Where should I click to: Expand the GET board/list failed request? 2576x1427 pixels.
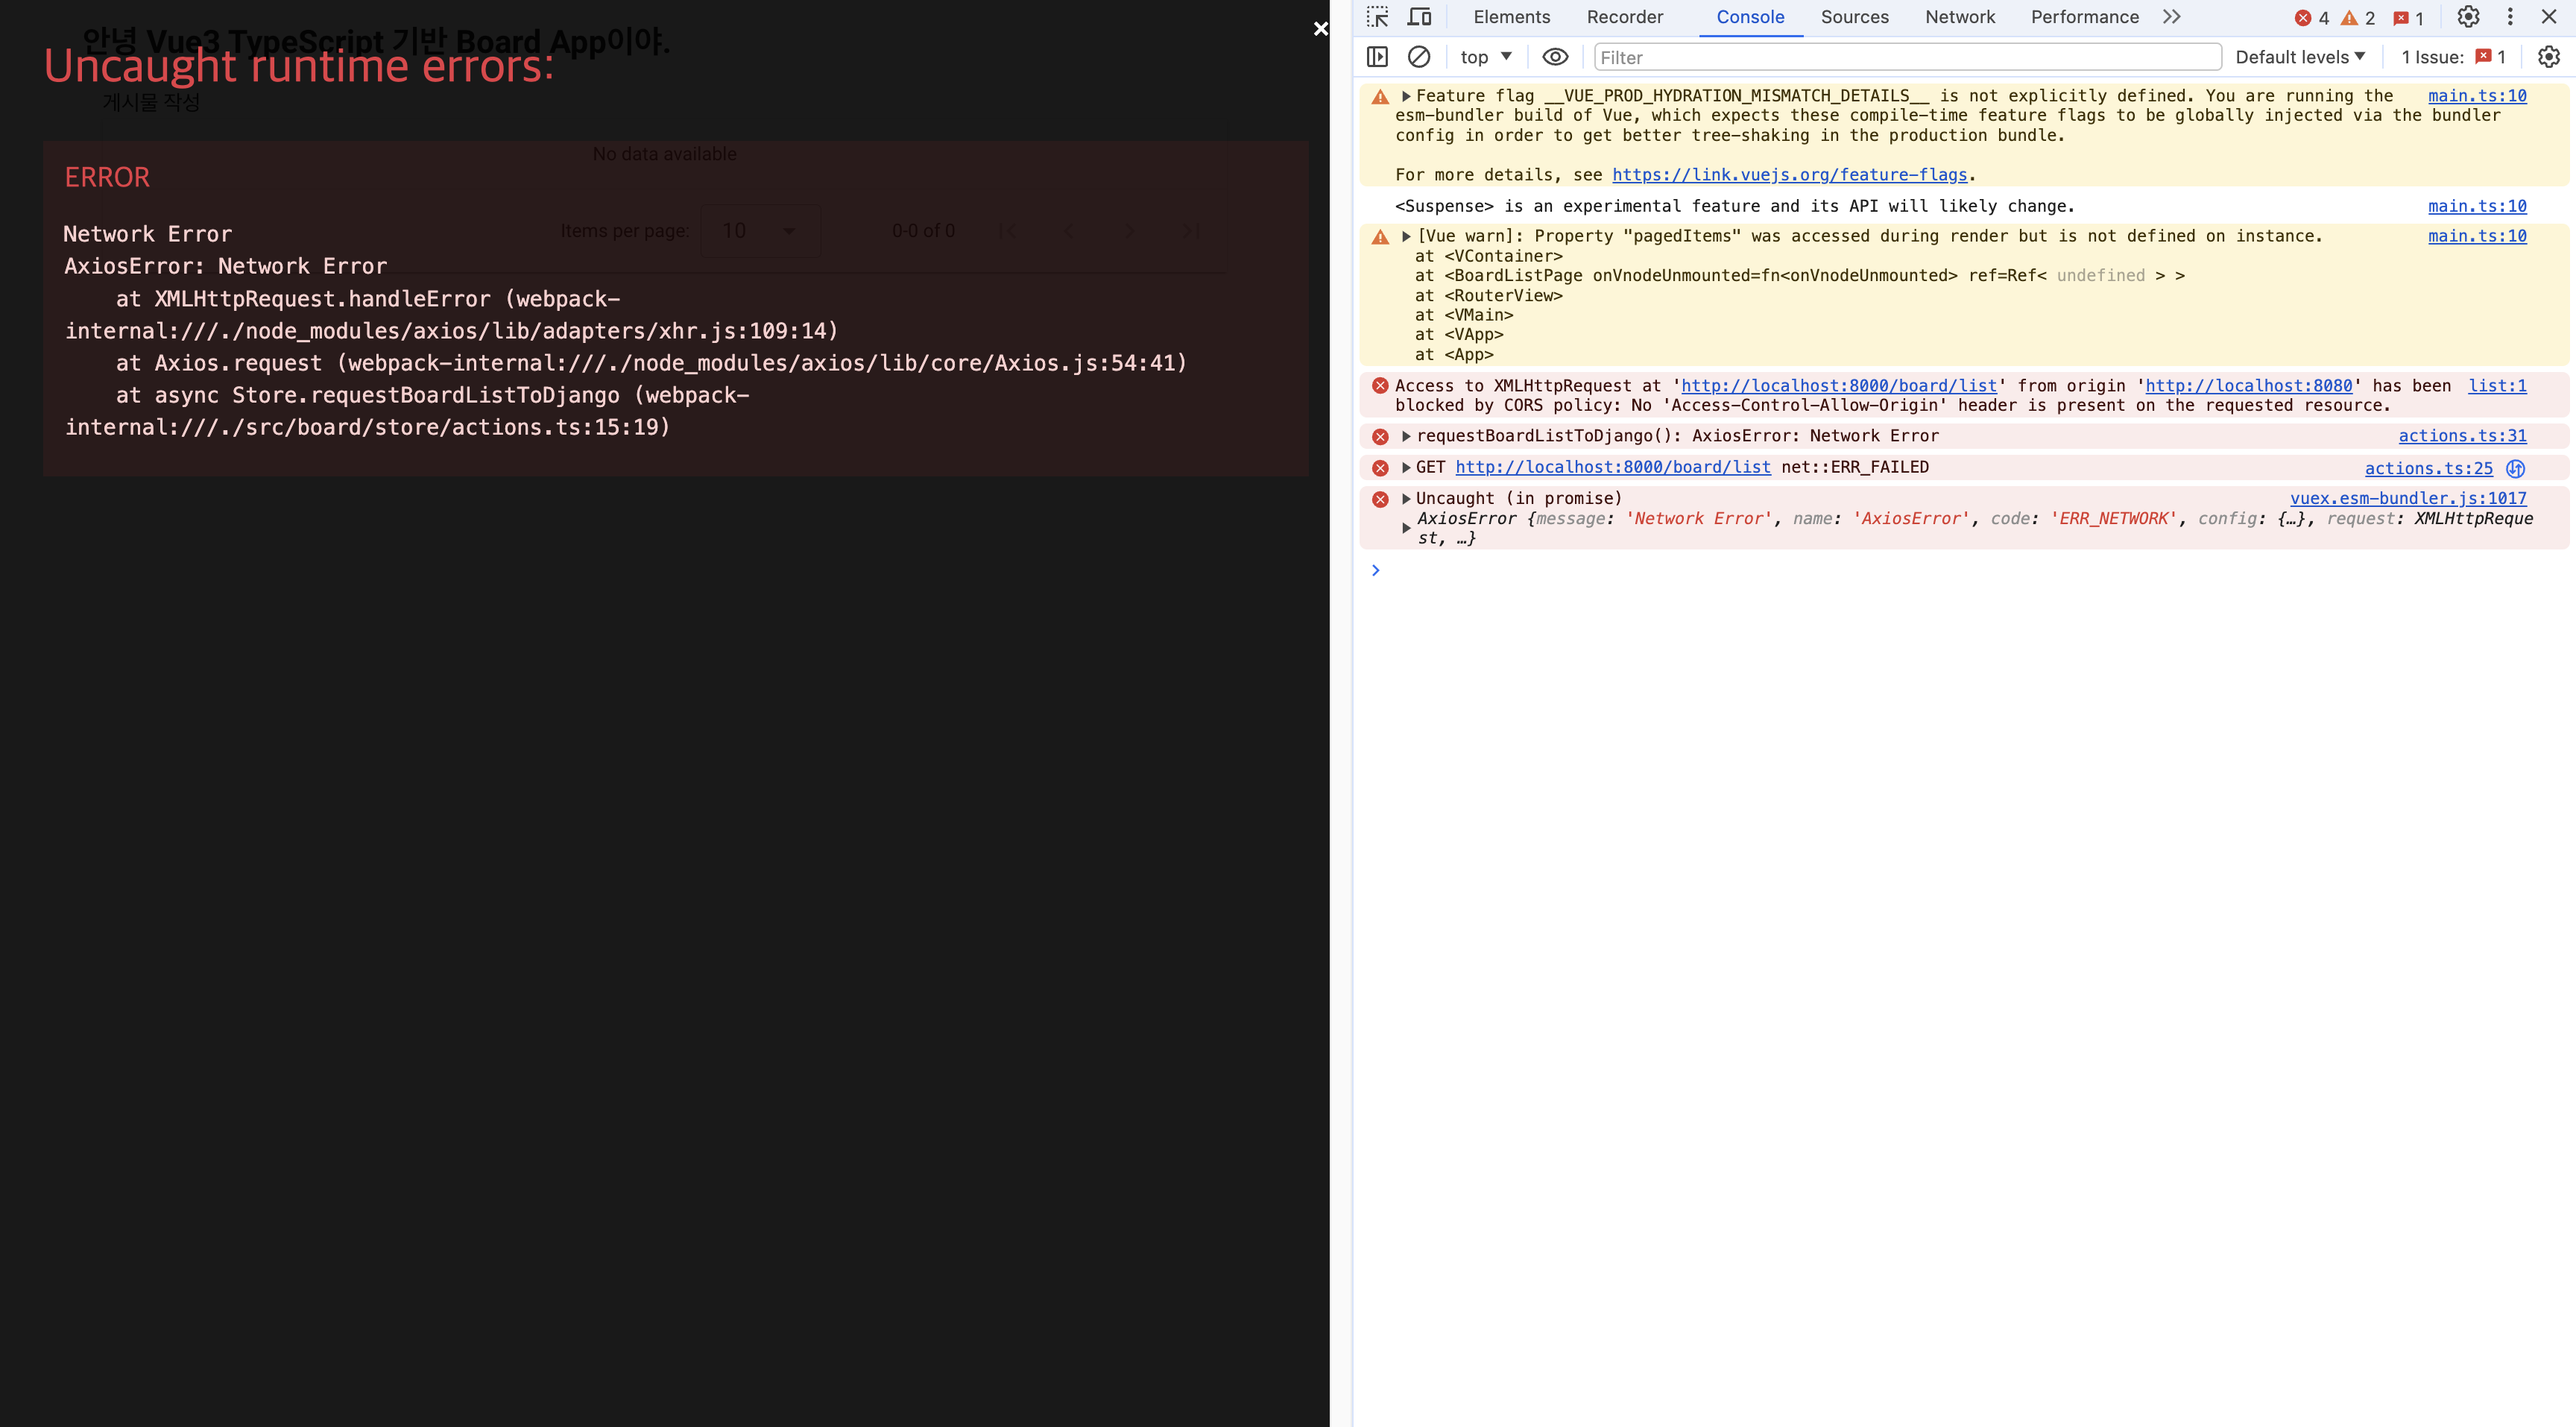coord(1406,468)
